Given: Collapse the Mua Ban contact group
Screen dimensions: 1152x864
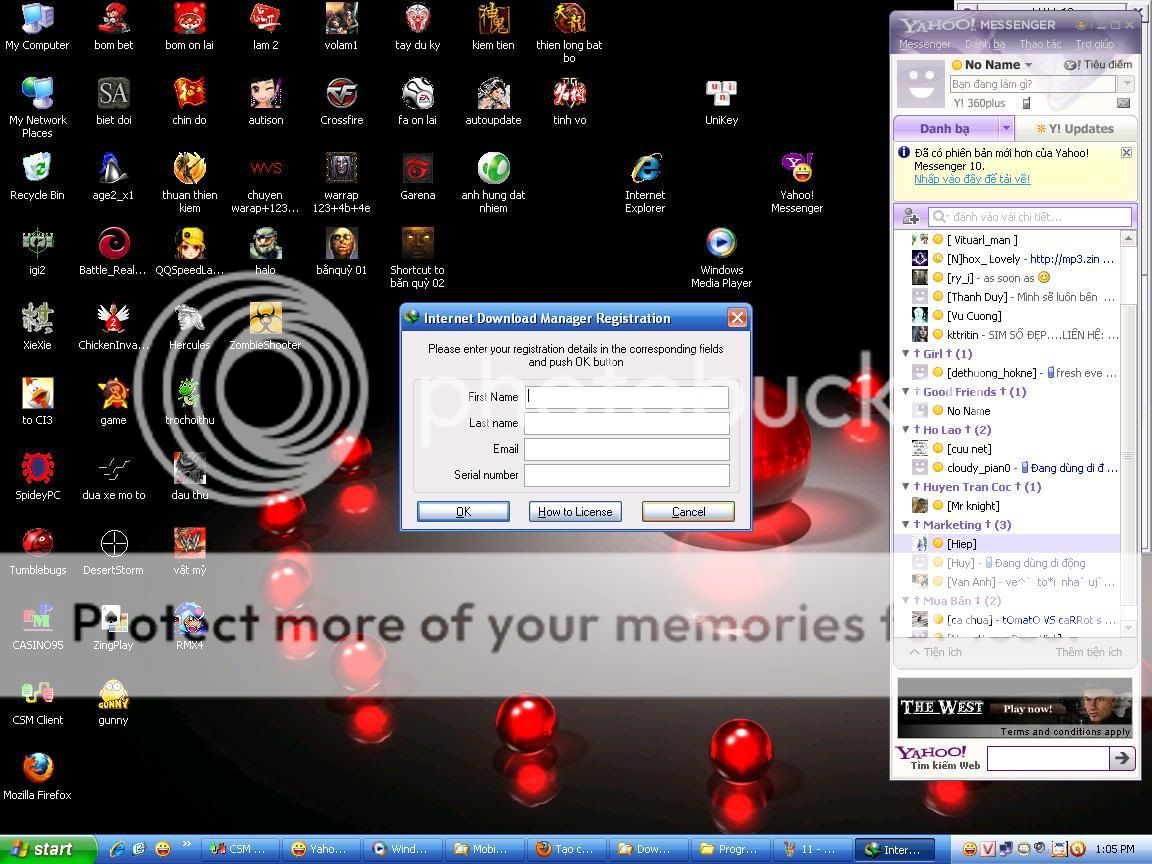Looking at the screenshot, I should (x=906, y=600).
